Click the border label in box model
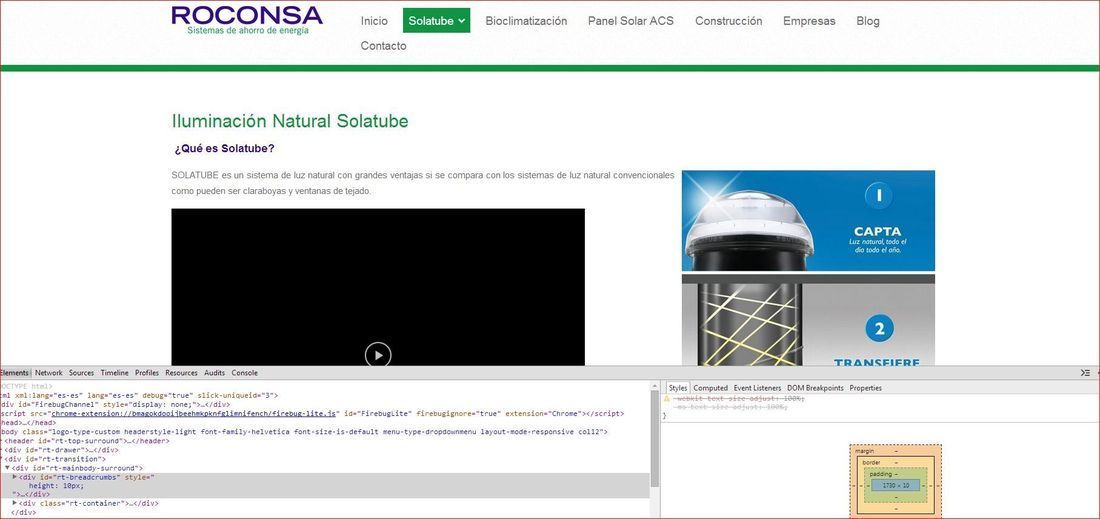 tap(871, 463)
